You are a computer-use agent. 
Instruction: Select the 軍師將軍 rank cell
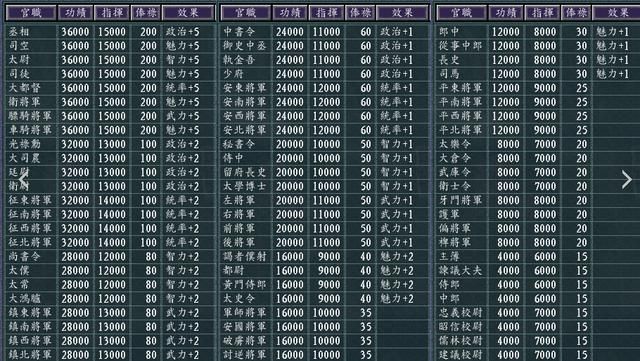(x=244, y=313)
